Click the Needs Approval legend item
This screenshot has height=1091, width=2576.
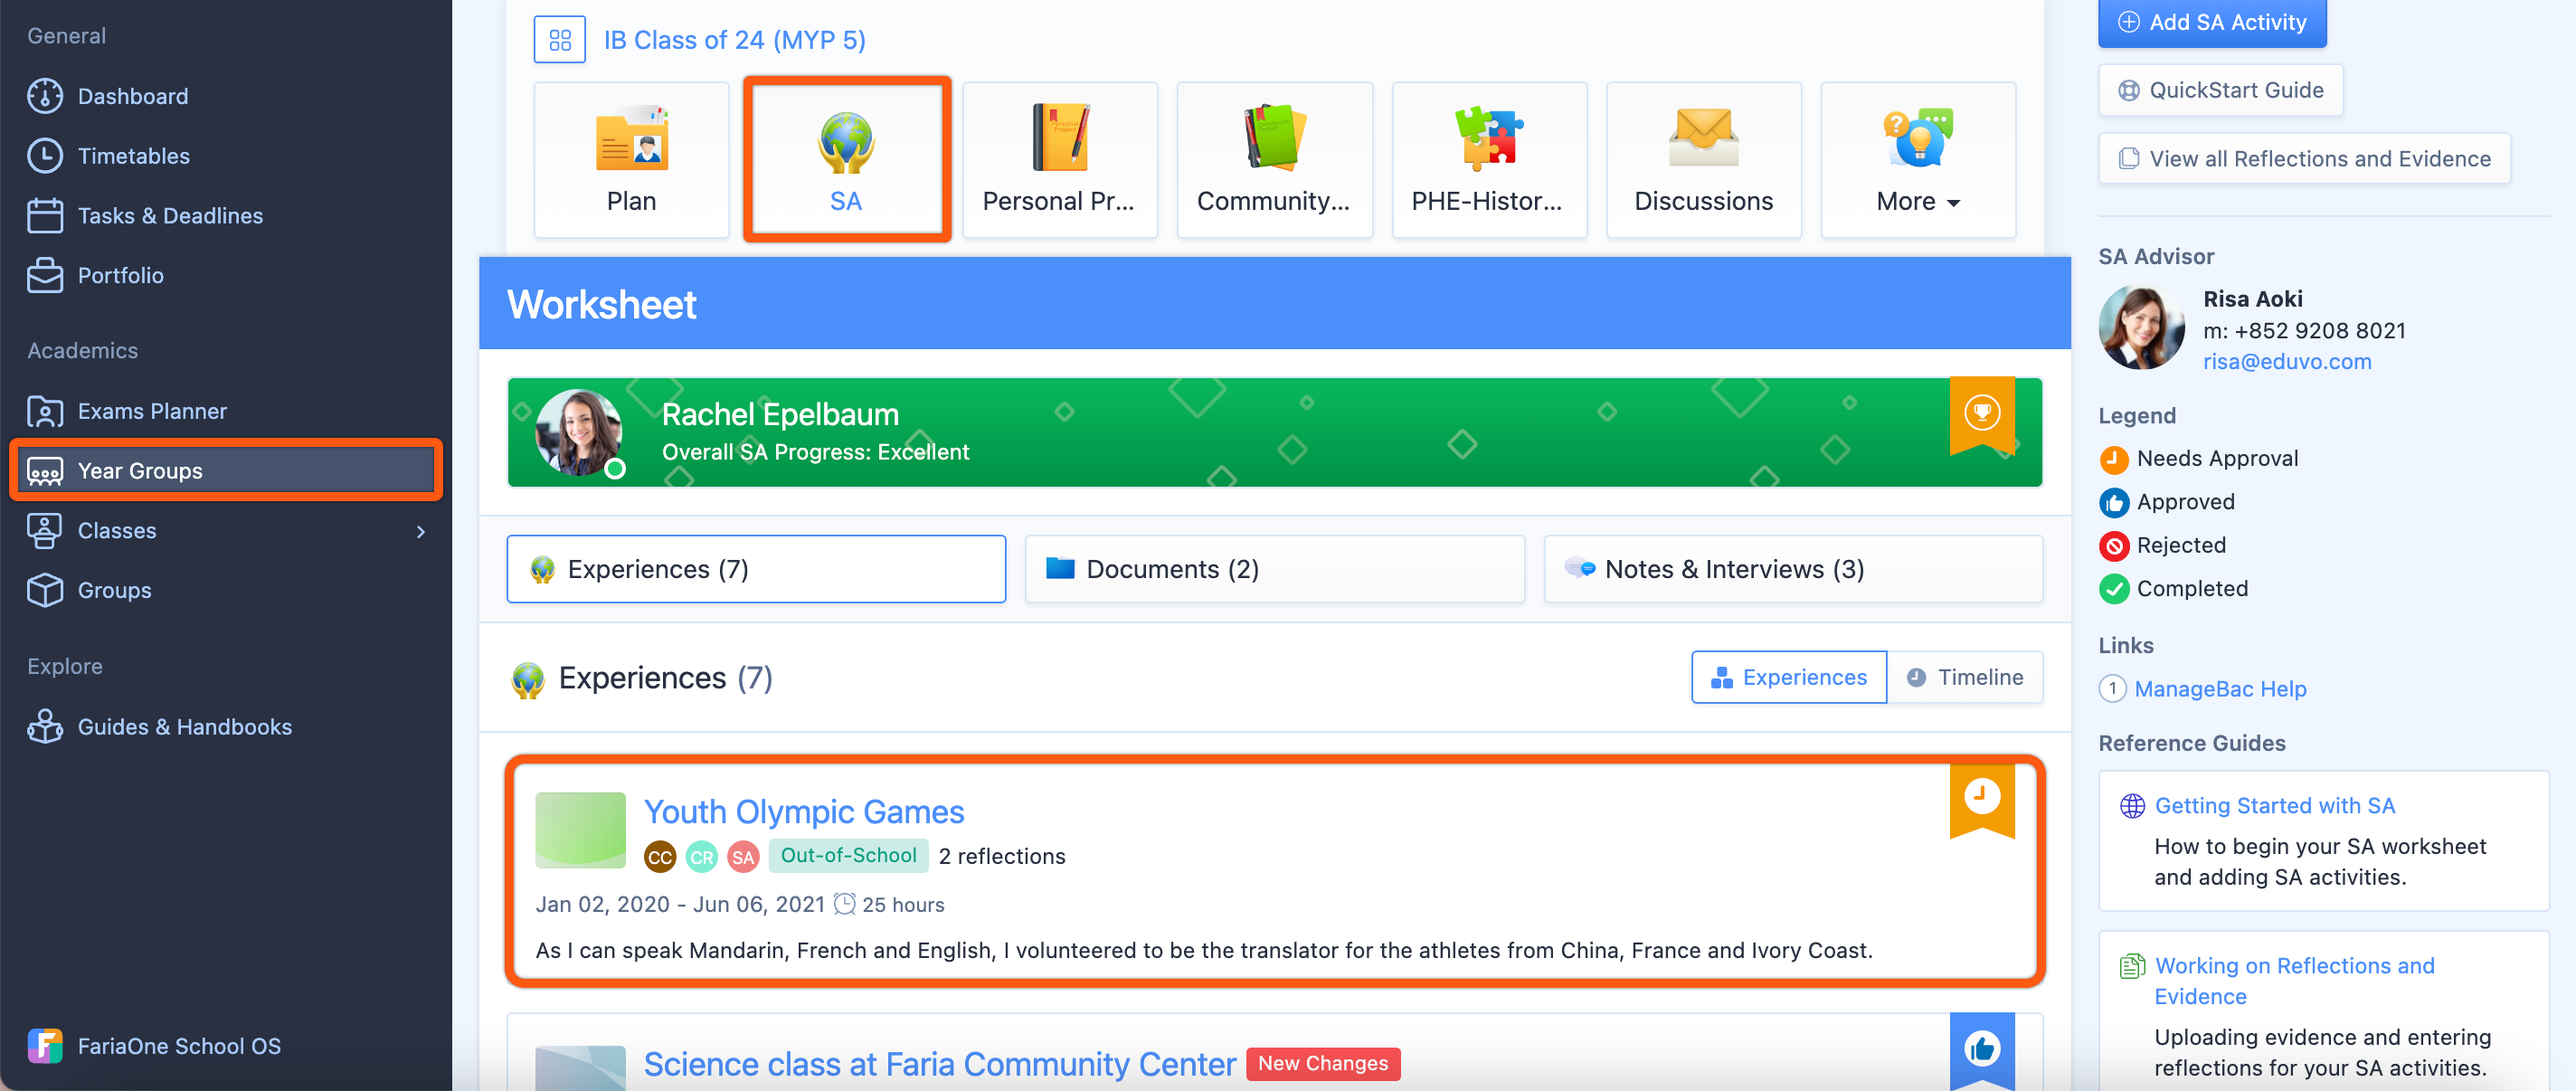pos(2199,459)
